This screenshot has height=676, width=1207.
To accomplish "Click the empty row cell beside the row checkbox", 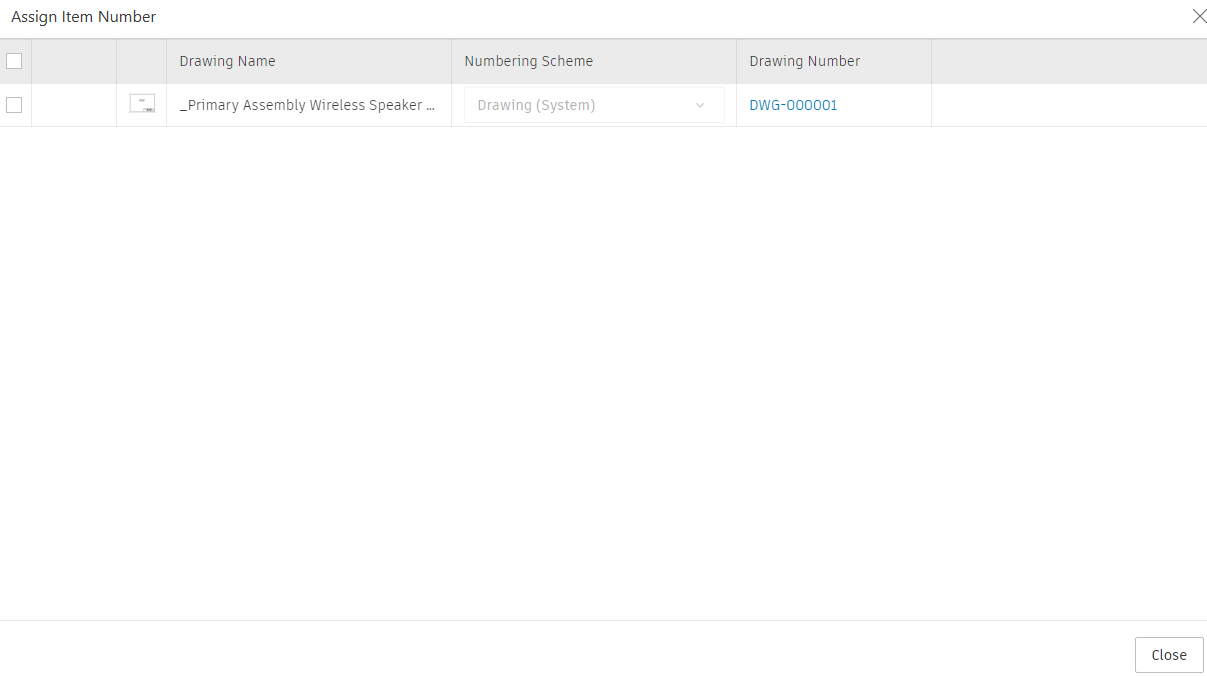I will pyautogui.click(x=74, y=105).
